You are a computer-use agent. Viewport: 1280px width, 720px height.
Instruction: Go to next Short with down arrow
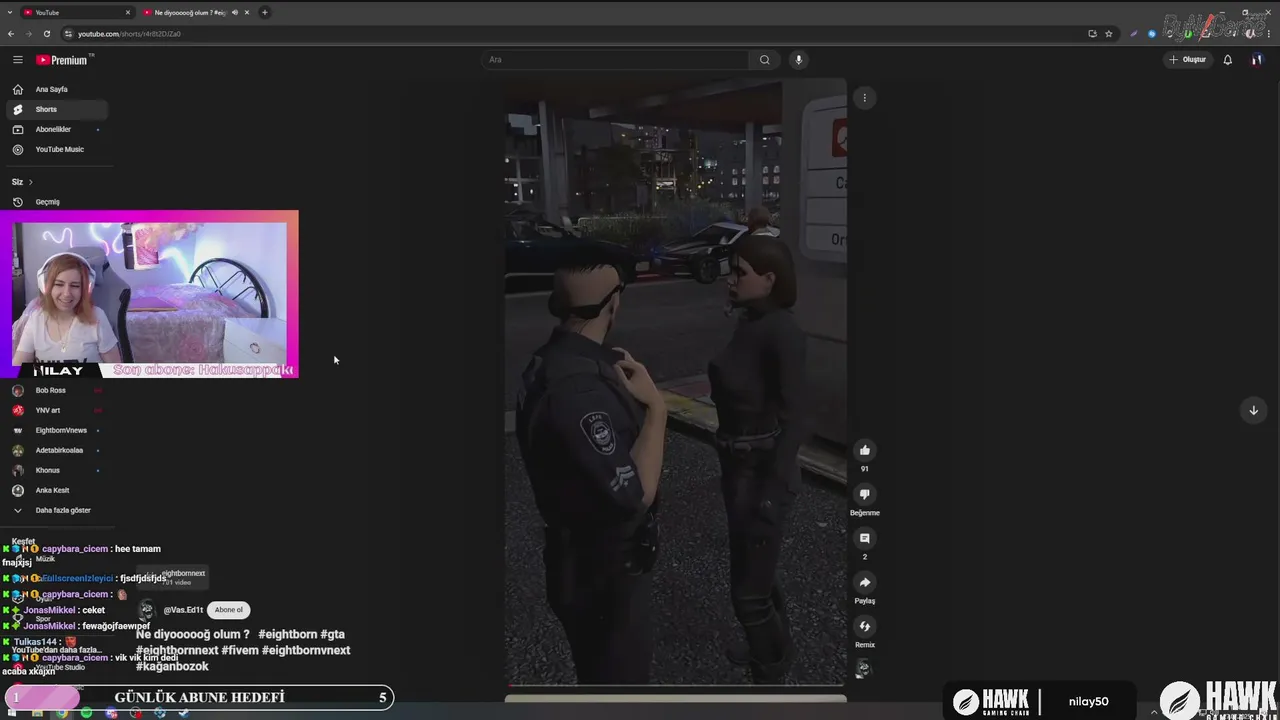click(1253, 410)
